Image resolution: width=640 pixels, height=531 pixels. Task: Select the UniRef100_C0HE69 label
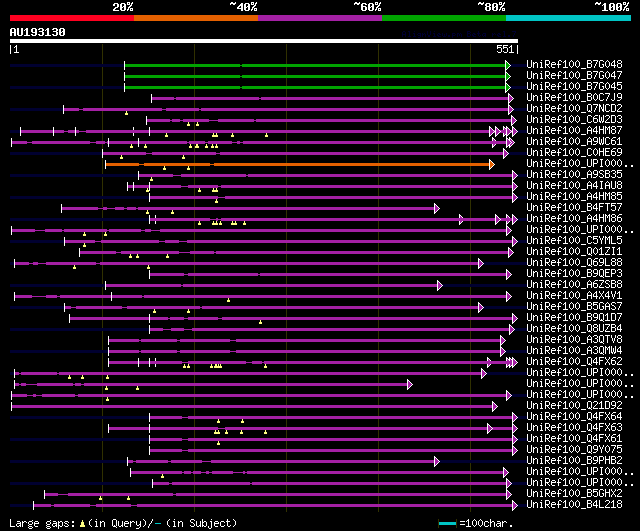[x=574, y=153]
